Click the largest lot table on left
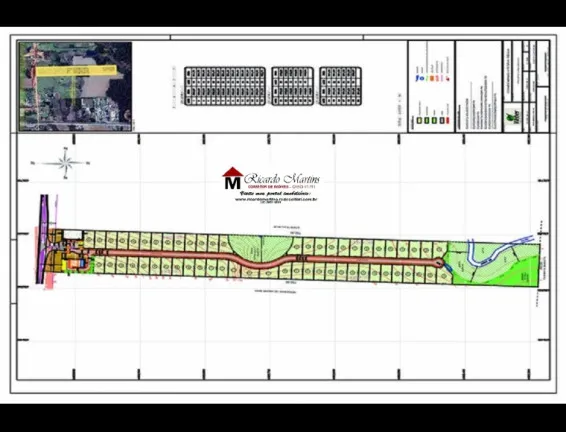 click(x=225, y=86)
